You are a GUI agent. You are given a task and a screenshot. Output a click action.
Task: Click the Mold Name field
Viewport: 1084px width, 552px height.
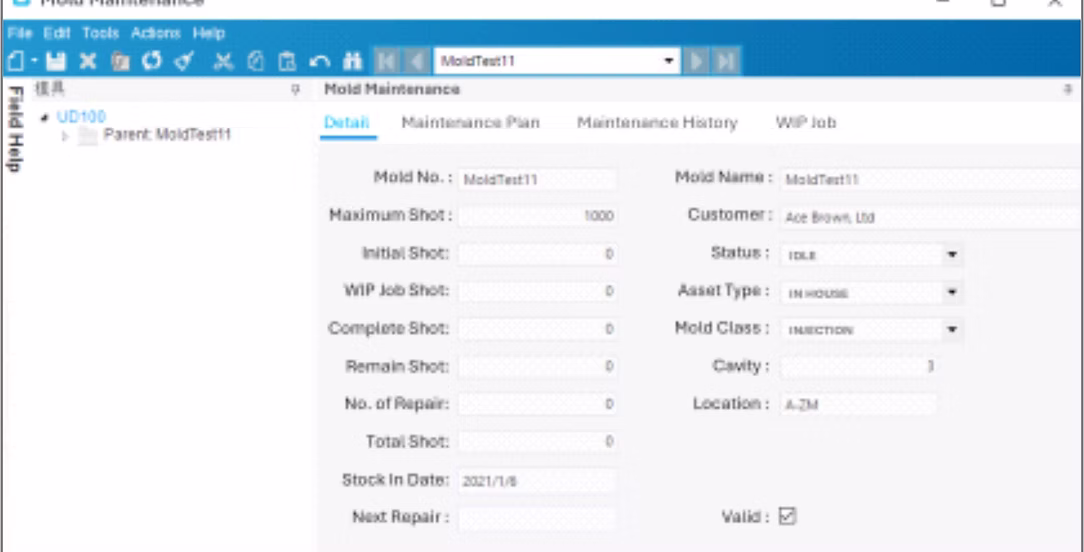click(x=931, y=180)
